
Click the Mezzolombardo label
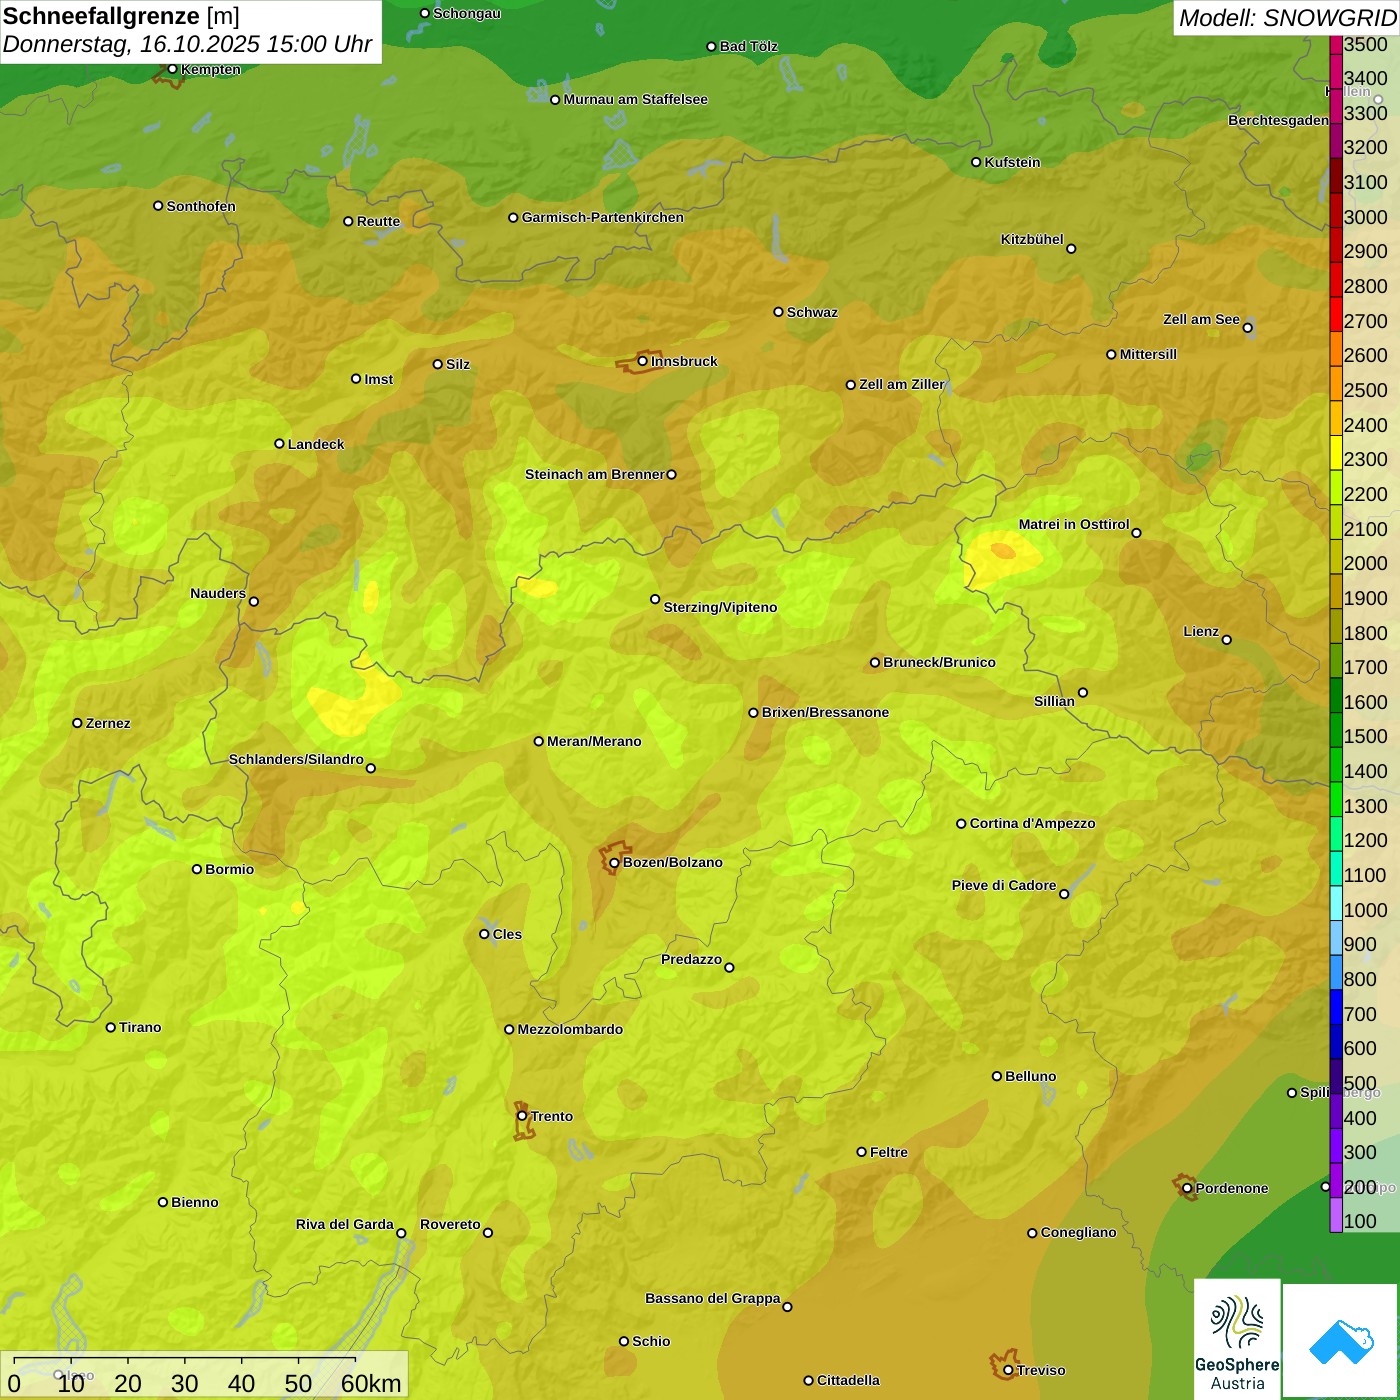(x=570, y=1029)
